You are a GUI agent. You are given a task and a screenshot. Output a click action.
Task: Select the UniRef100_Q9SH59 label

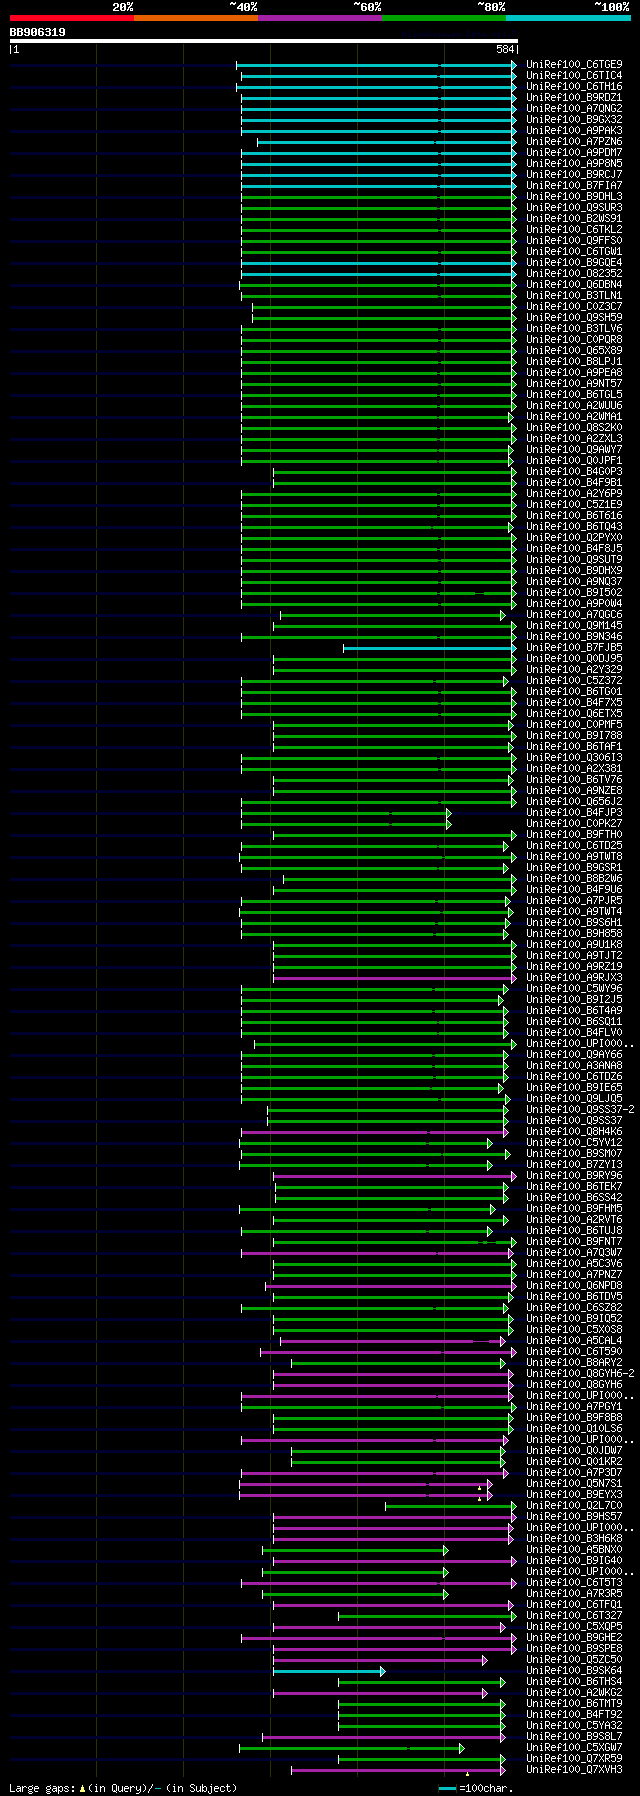click(574, 317)
